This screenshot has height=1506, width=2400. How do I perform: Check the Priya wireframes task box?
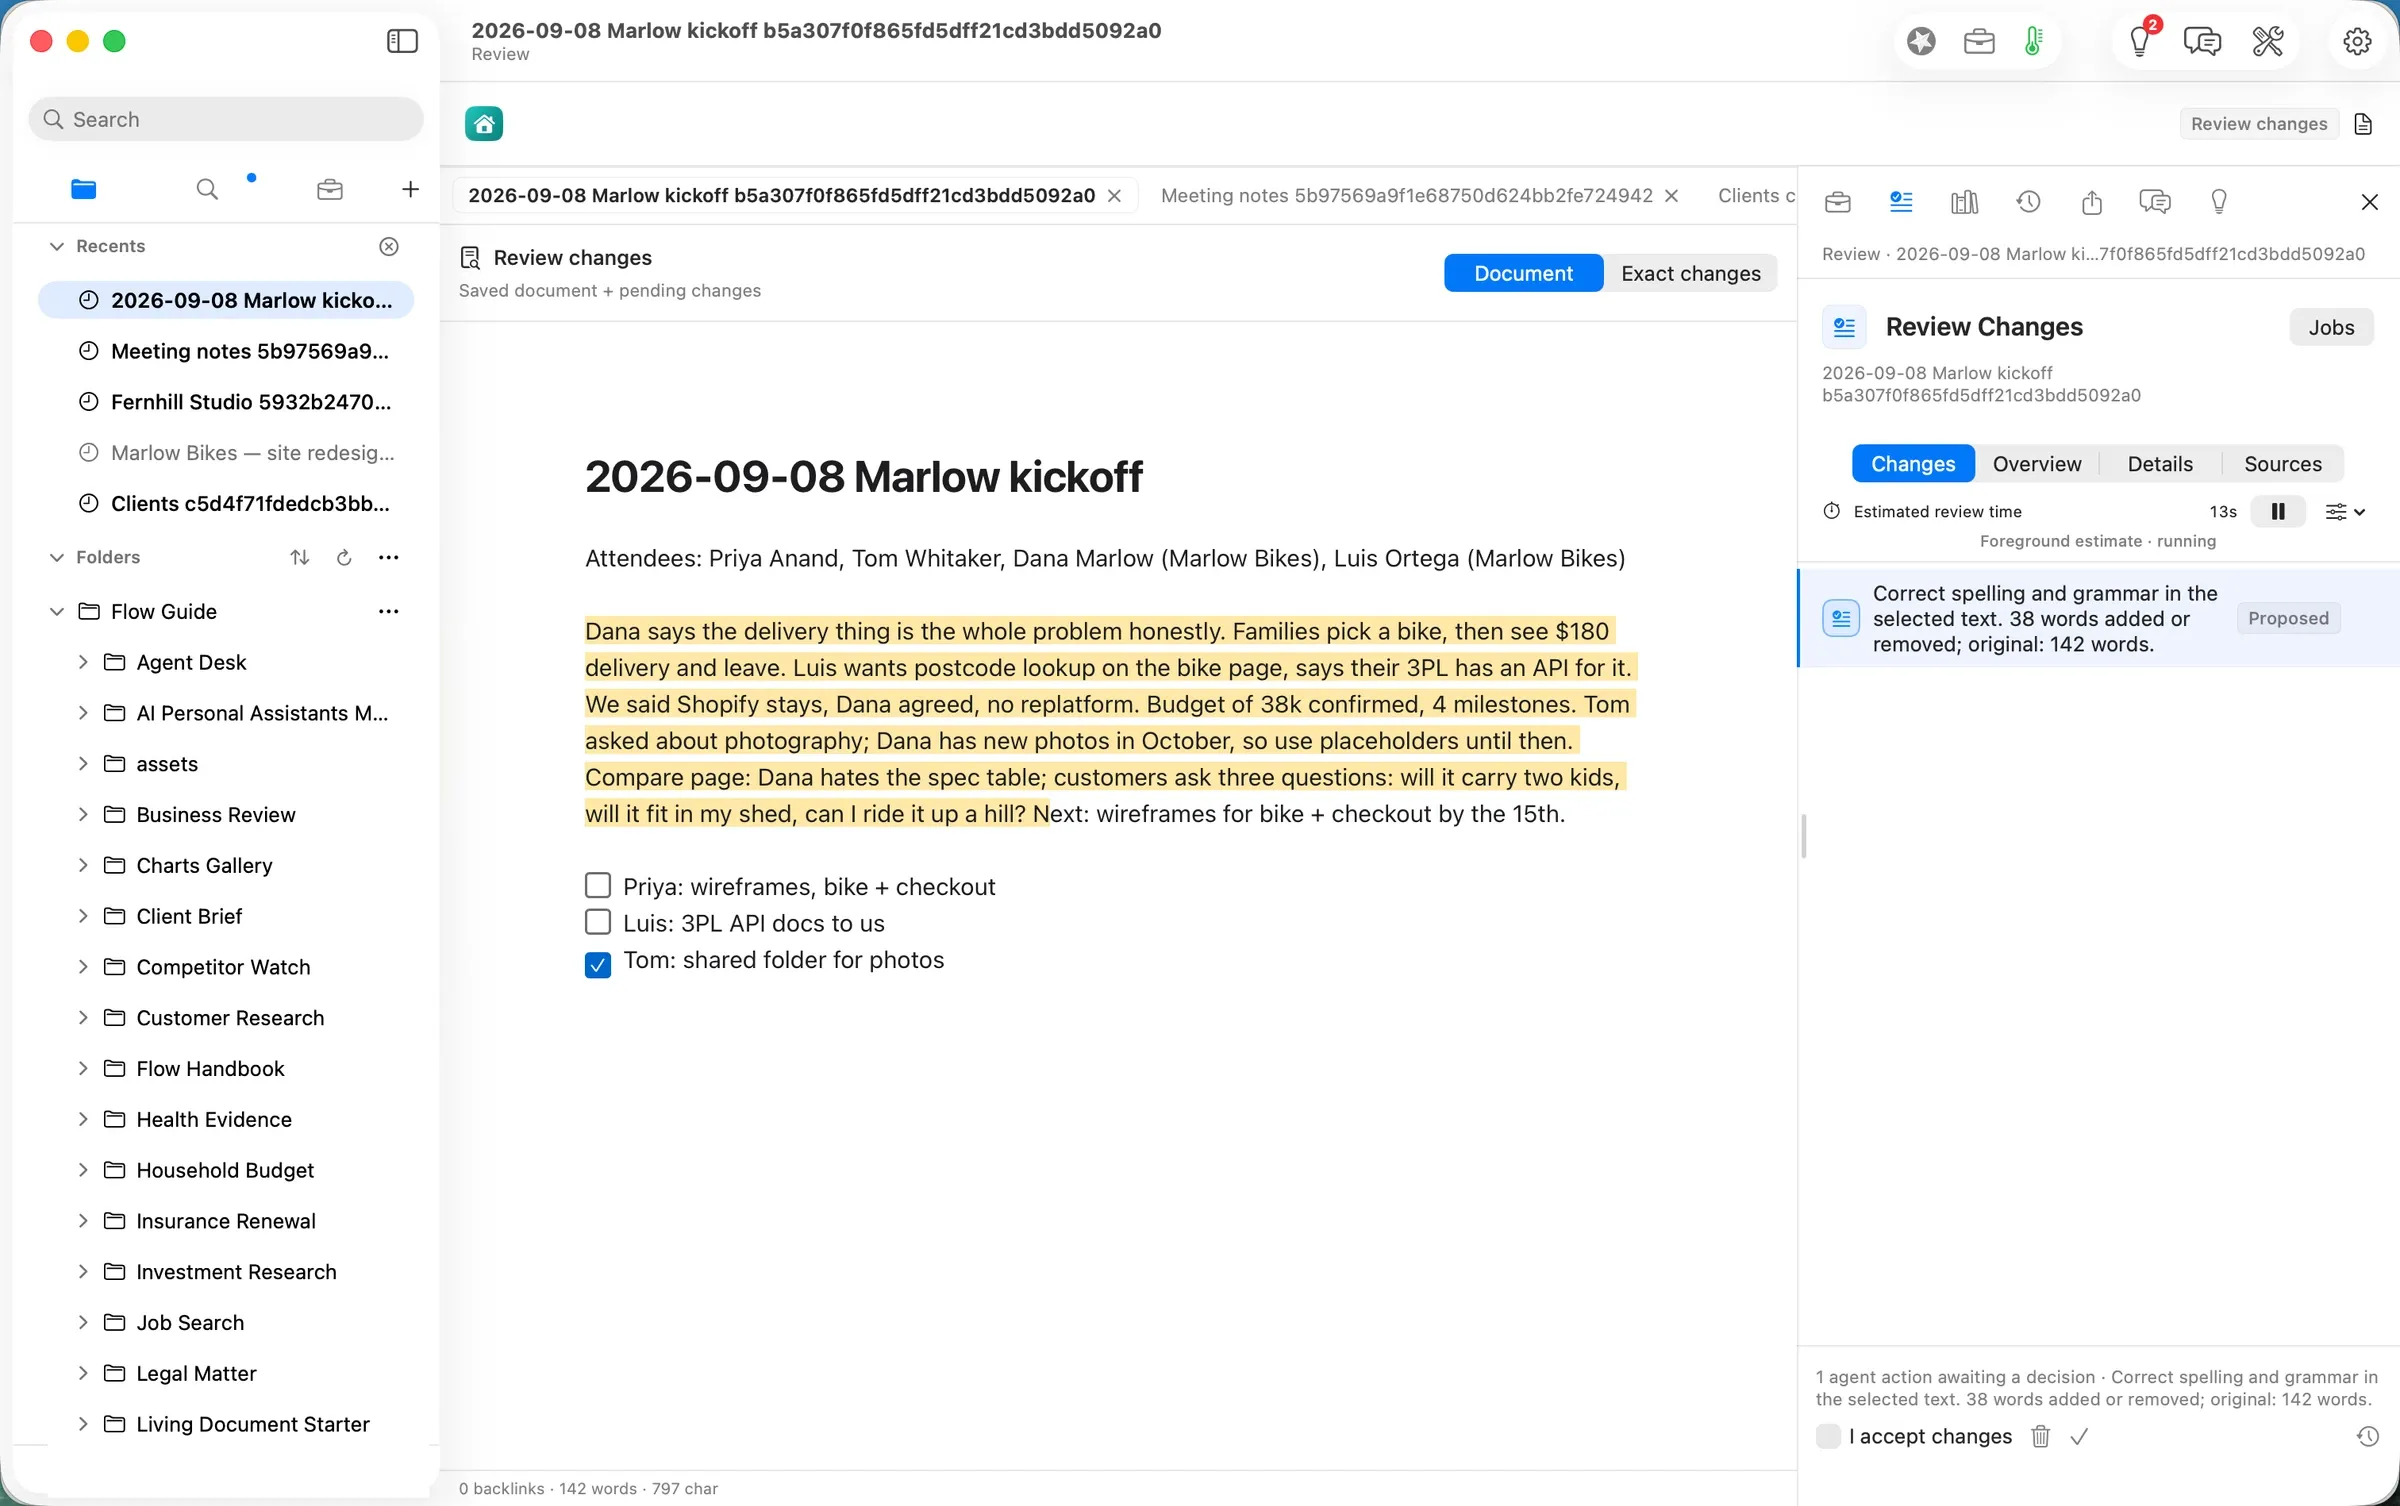598,886
